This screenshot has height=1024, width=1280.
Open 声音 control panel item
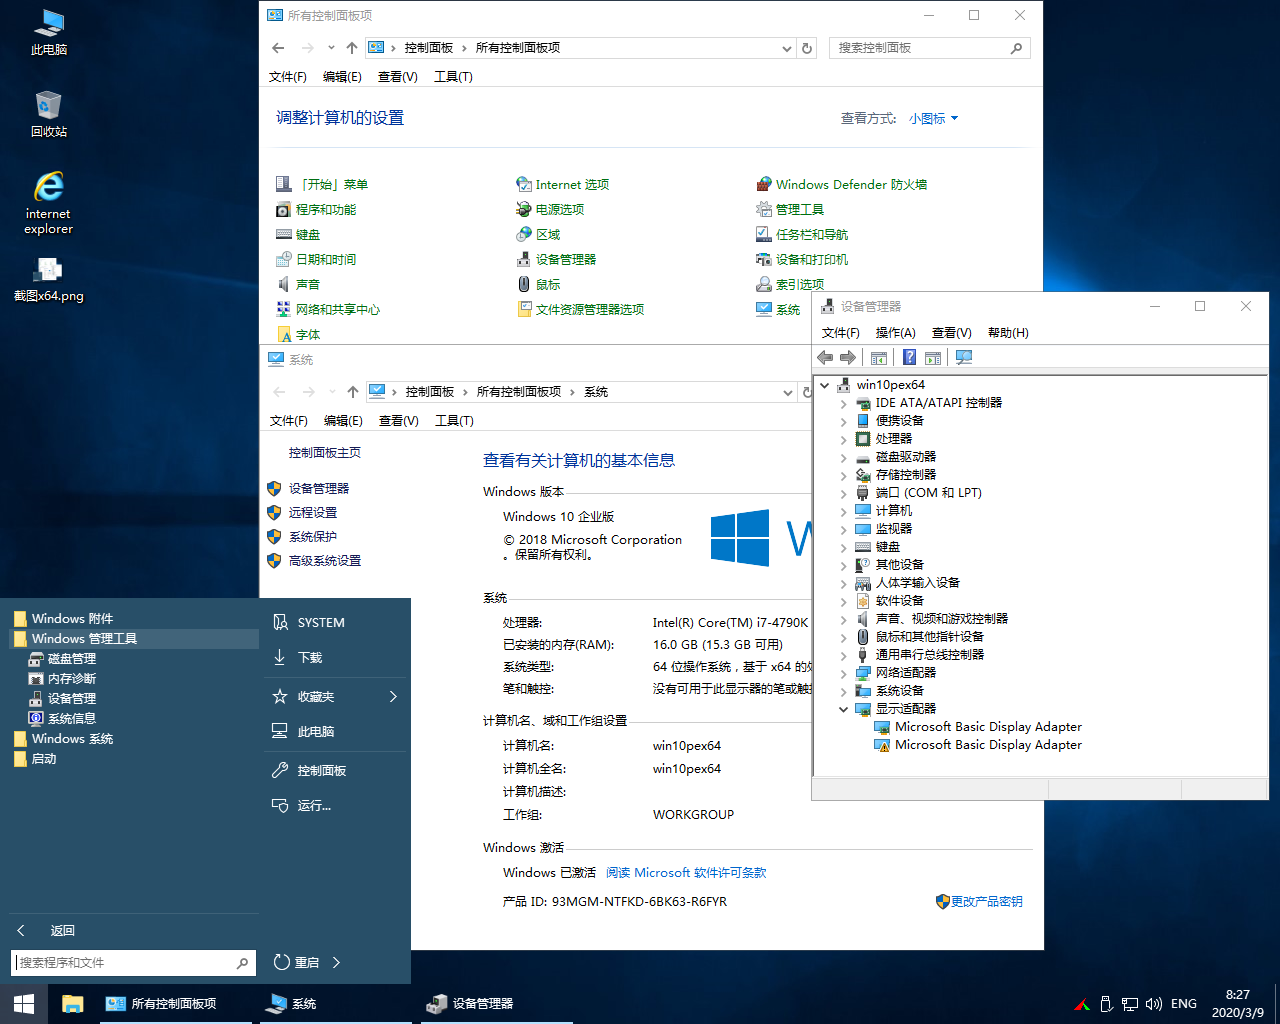(x=298, y=284)
